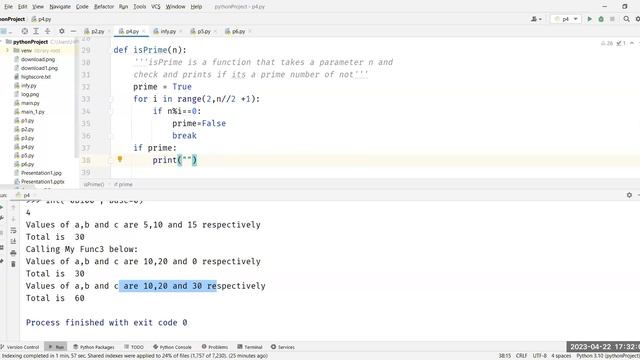640x360 pixels.
Task: Run the p4 configuration with green play icon
Action: 589,19
